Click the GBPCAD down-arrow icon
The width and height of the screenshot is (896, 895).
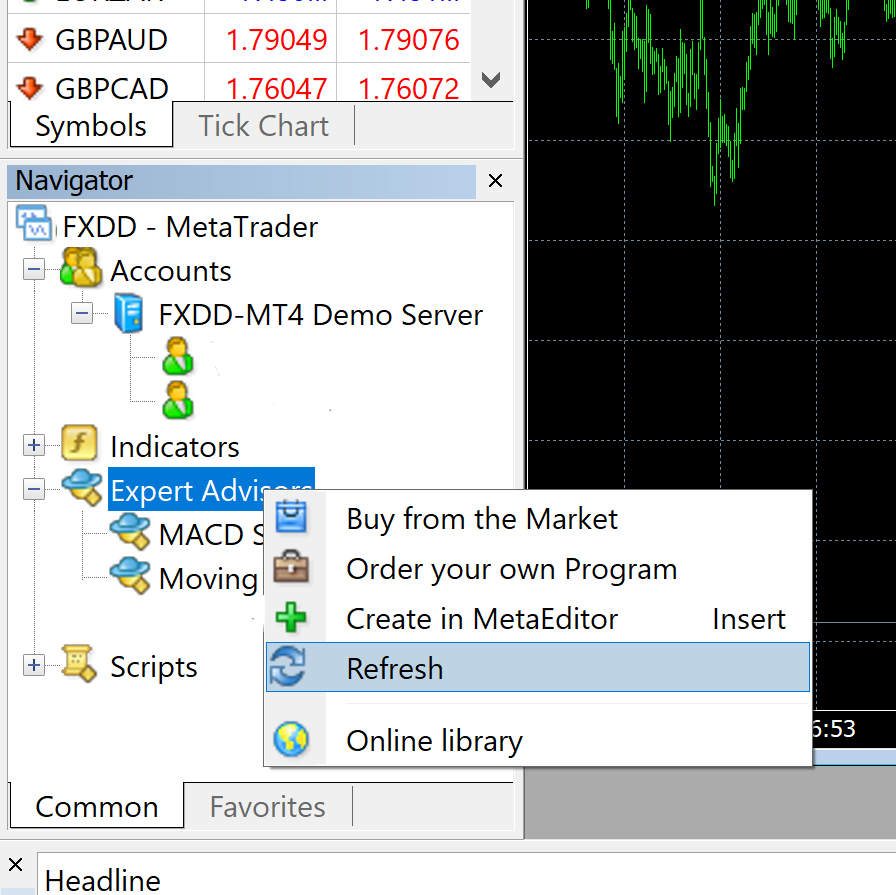29,89
